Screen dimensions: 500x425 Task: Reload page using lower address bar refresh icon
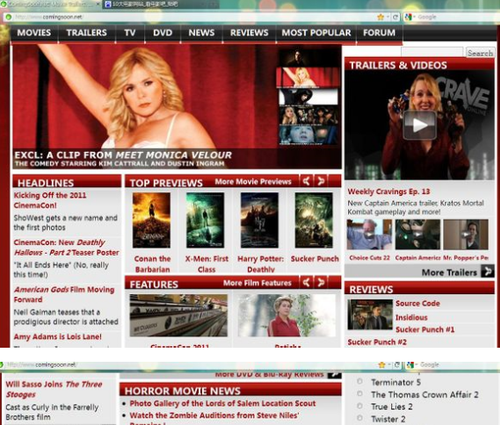pyautogui.click(x=397, y=365)
